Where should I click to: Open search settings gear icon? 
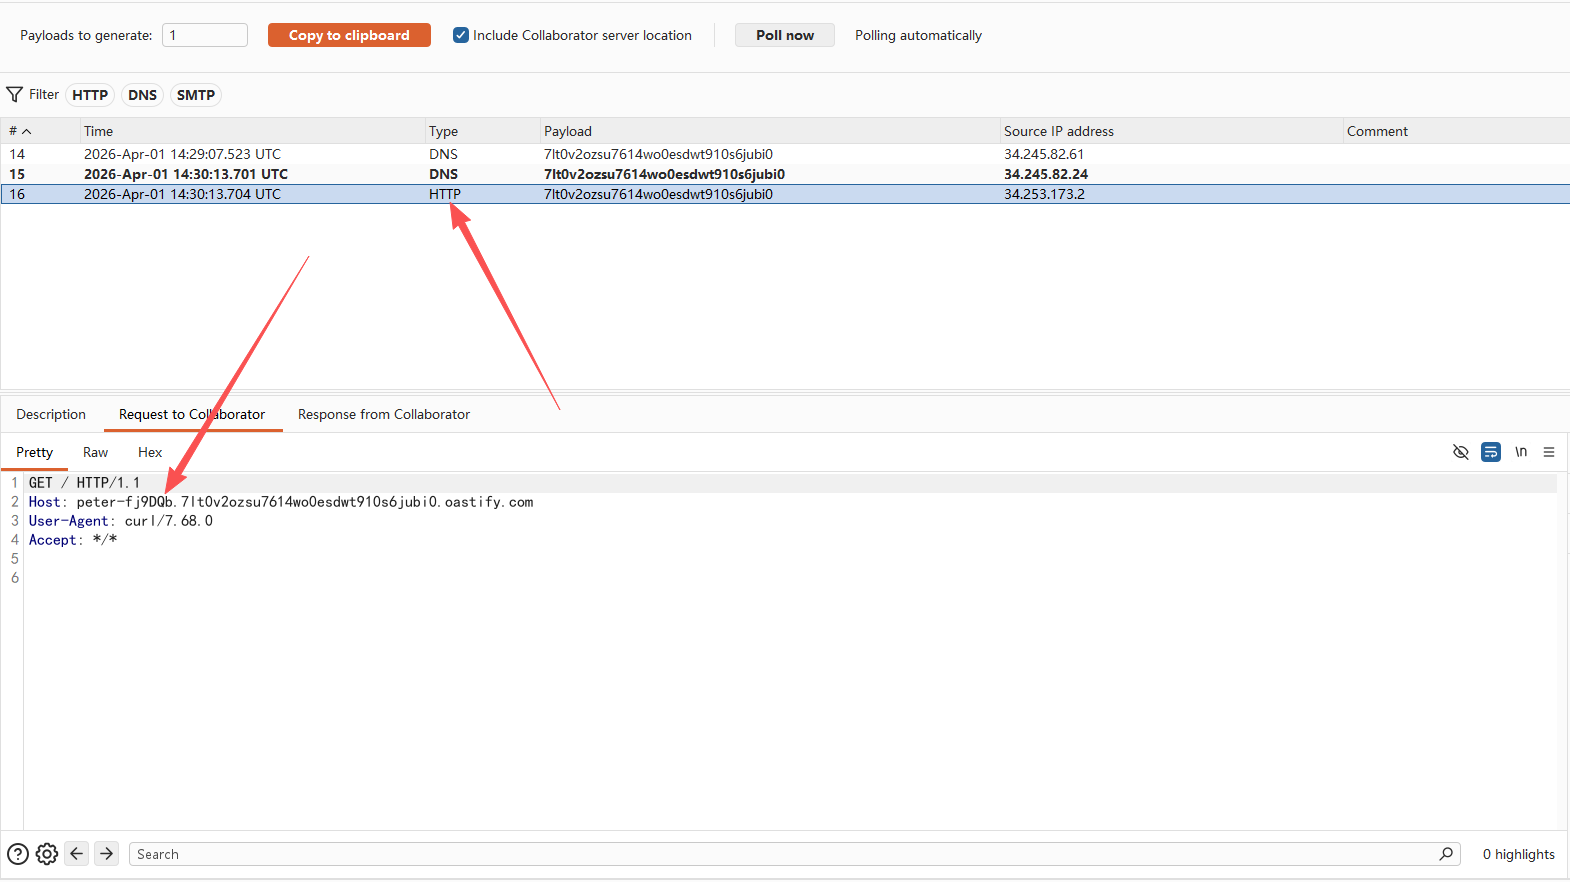47,854
